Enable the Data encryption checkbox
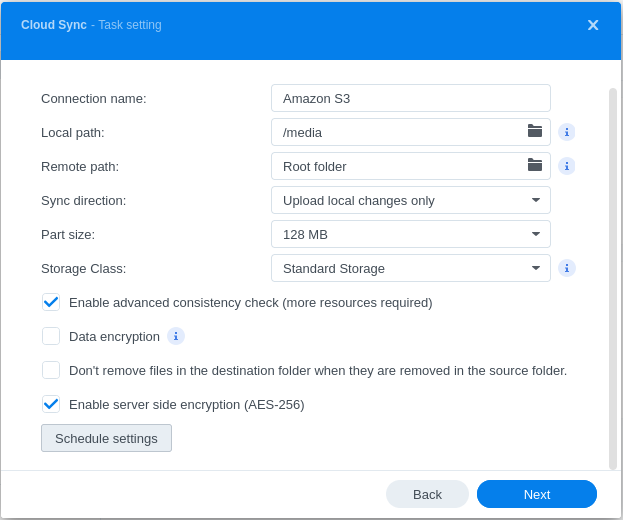The image size is (623, 520). (51, 336)
